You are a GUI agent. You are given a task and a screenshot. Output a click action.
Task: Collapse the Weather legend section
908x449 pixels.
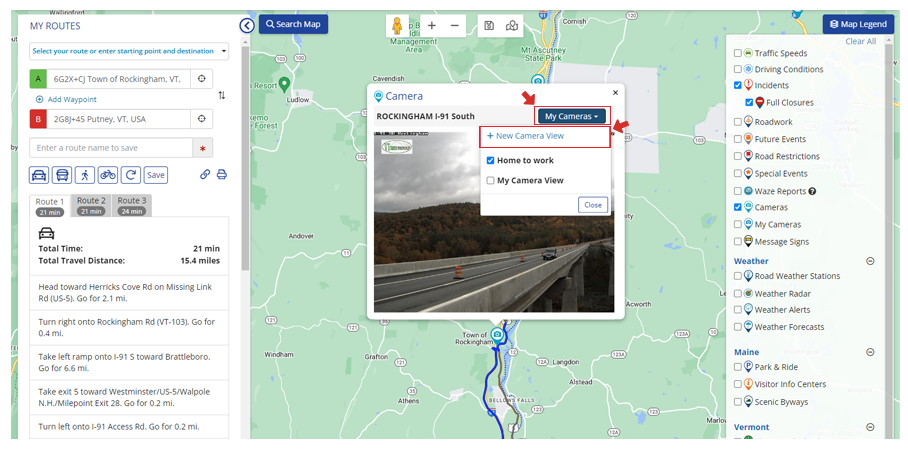point(870,261)
